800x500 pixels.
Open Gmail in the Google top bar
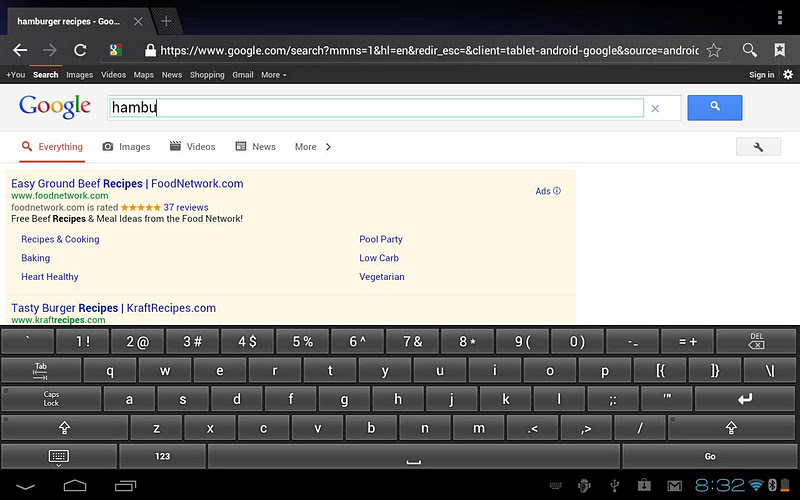click(x=243, y=74)
